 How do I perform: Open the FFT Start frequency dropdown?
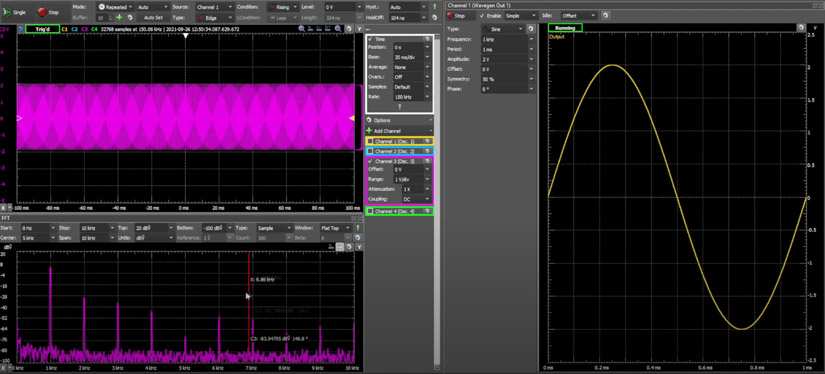click(x=38, y=228)
